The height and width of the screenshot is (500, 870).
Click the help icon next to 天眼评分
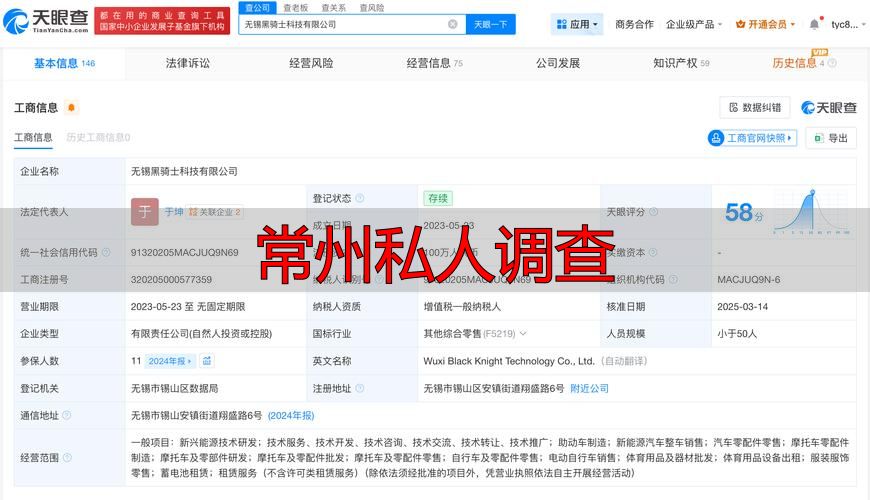(654, 212)
